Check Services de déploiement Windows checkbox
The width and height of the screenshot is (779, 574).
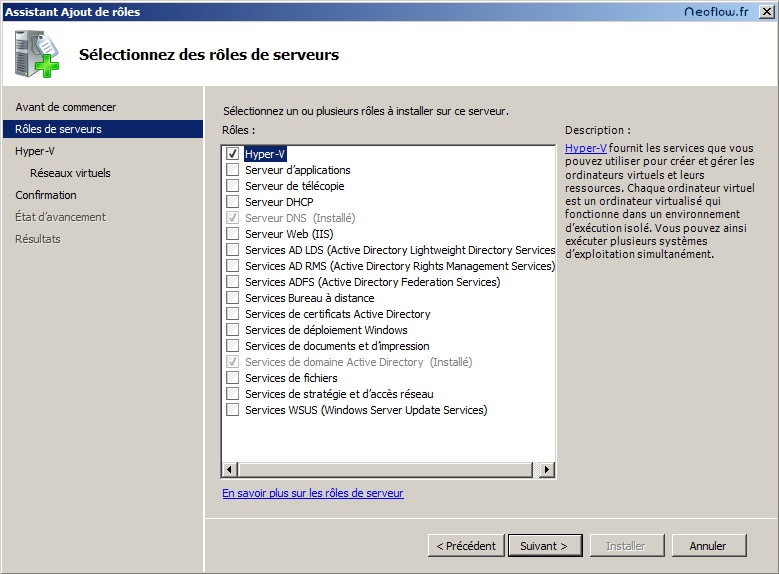(232, 329)
